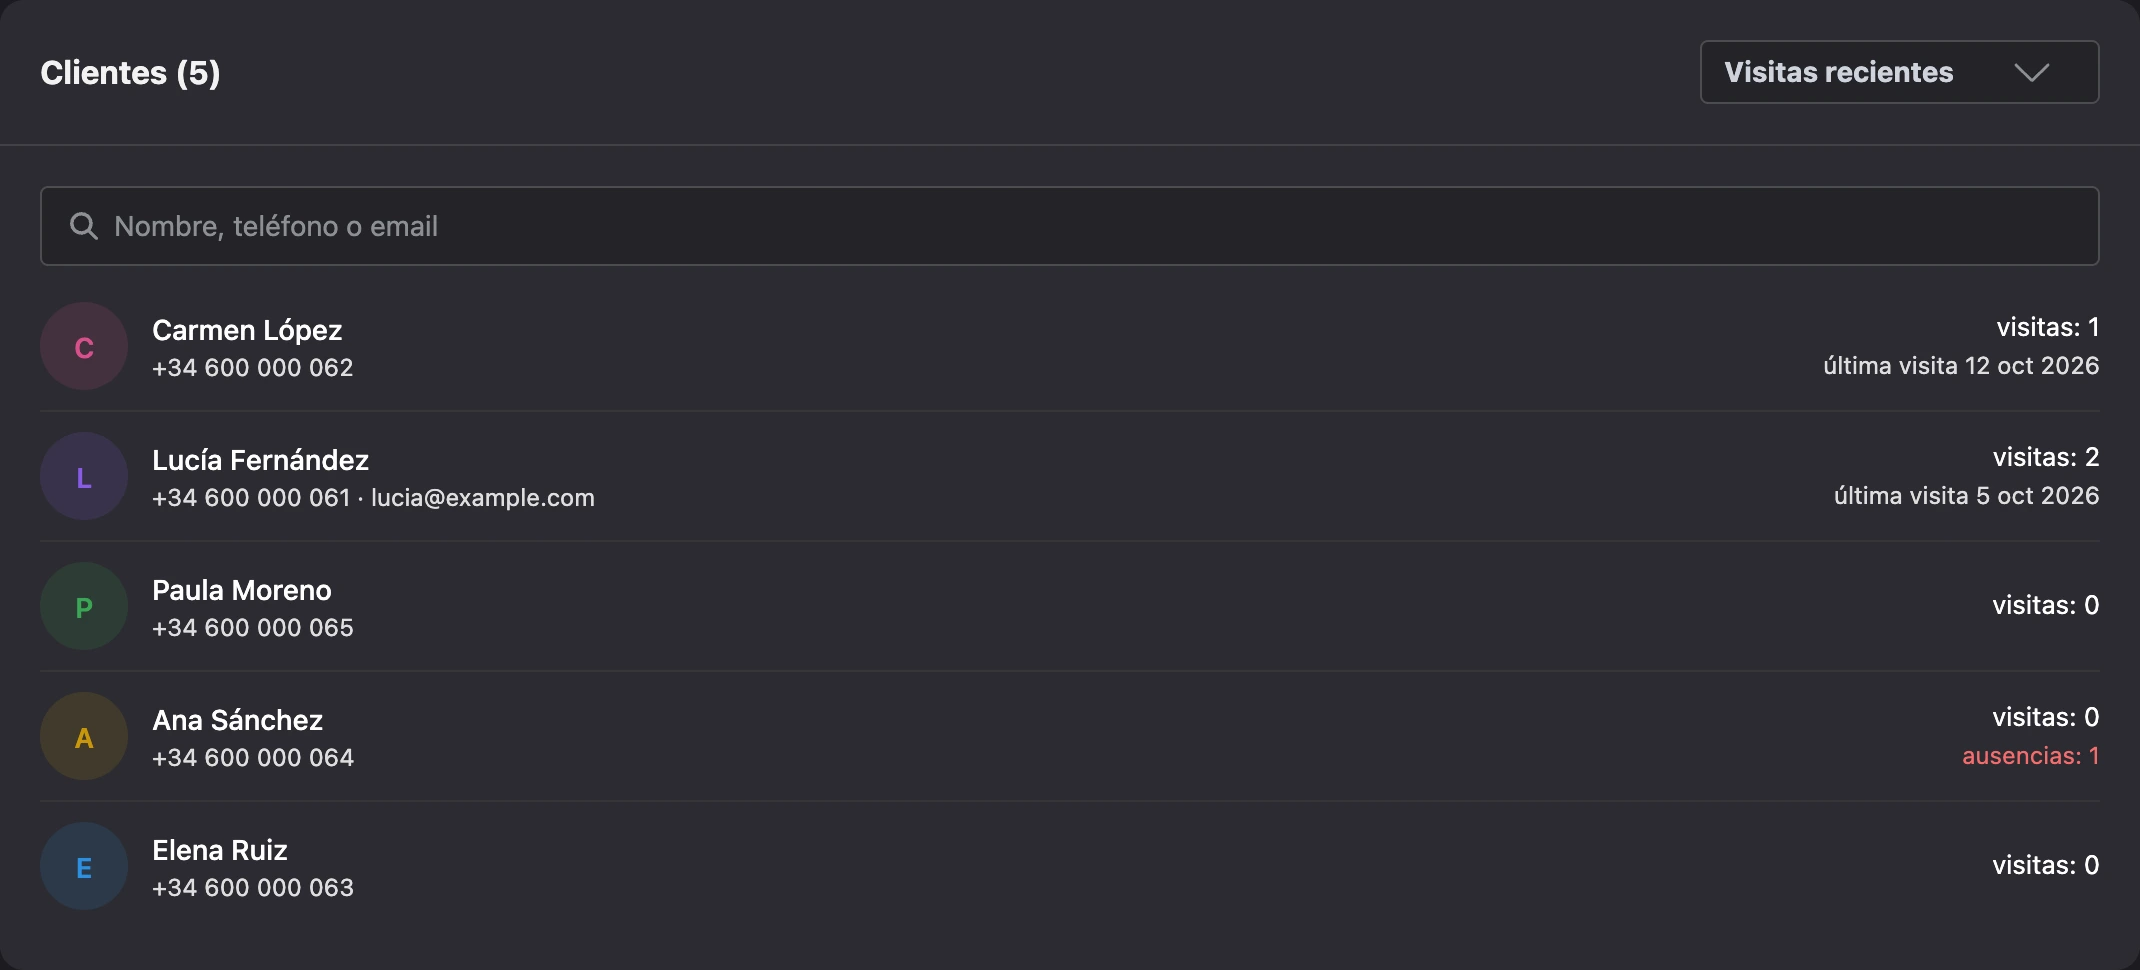Expand sorting options via chevron arrow
The image size is (2140, 970).
pyautogui.click(x=2031, y=73)
